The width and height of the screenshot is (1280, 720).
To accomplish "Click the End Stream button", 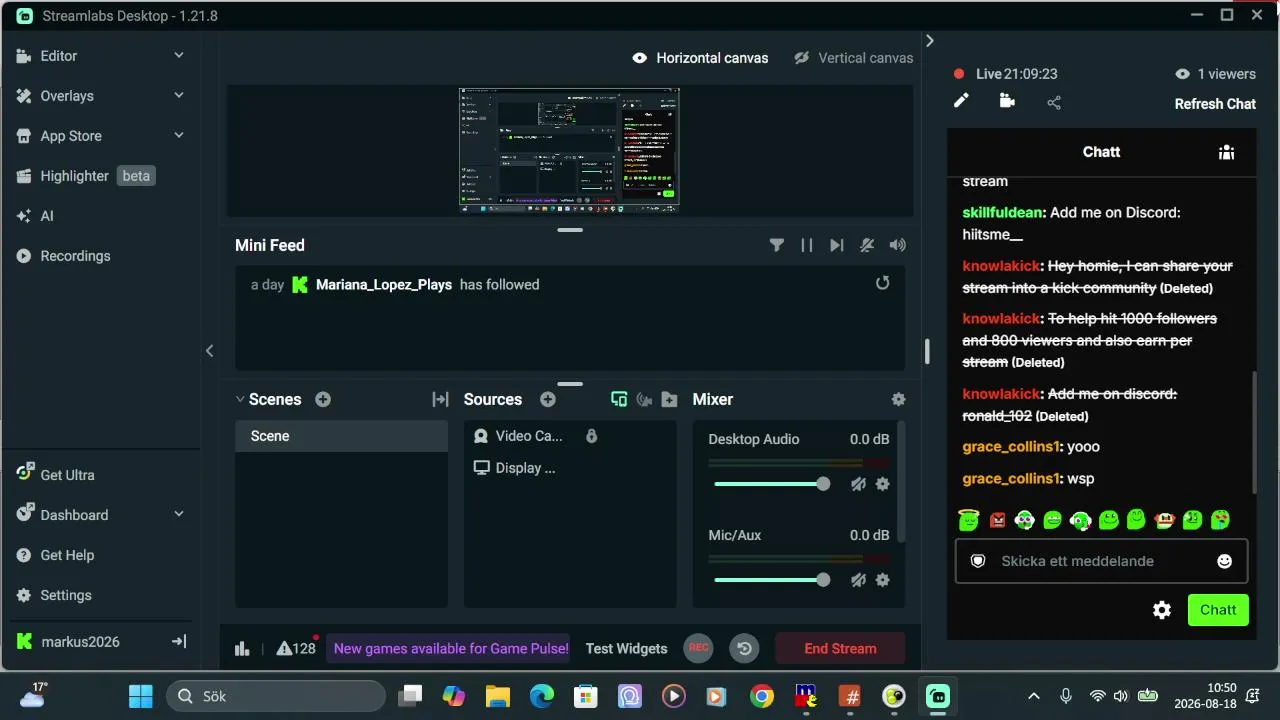I will (x=840, y=648).
